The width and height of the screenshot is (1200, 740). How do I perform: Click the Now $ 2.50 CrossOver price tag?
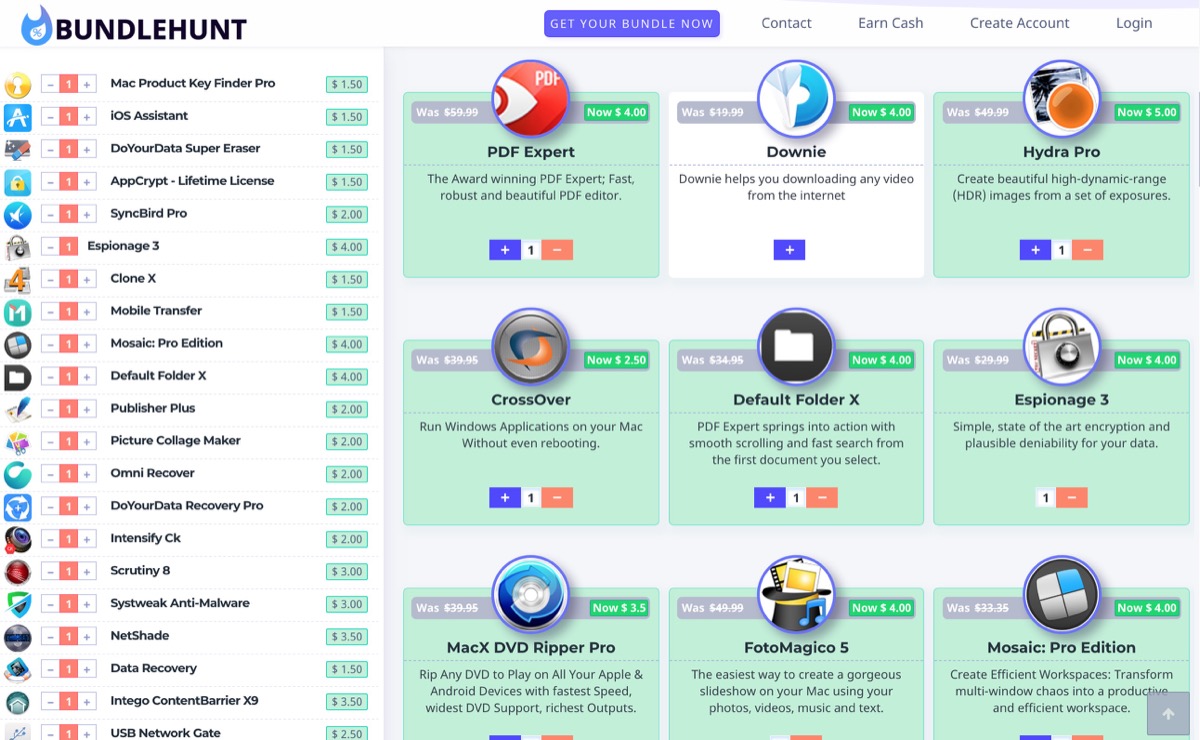pos(616,360)
